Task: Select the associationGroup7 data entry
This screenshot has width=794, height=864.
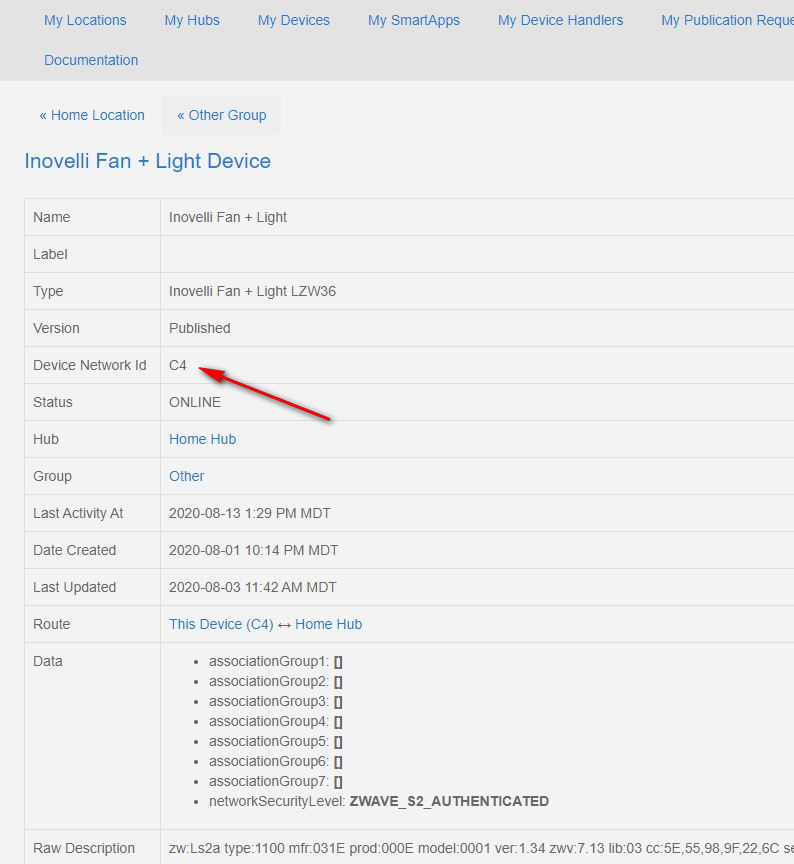Action: coord(276,781)
